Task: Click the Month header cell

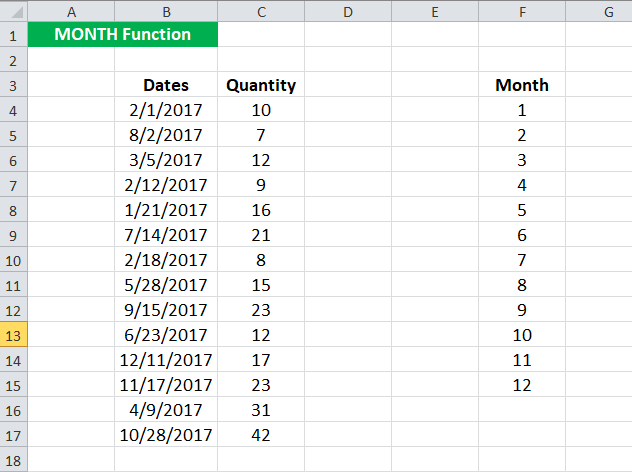Action: [522, 85]
